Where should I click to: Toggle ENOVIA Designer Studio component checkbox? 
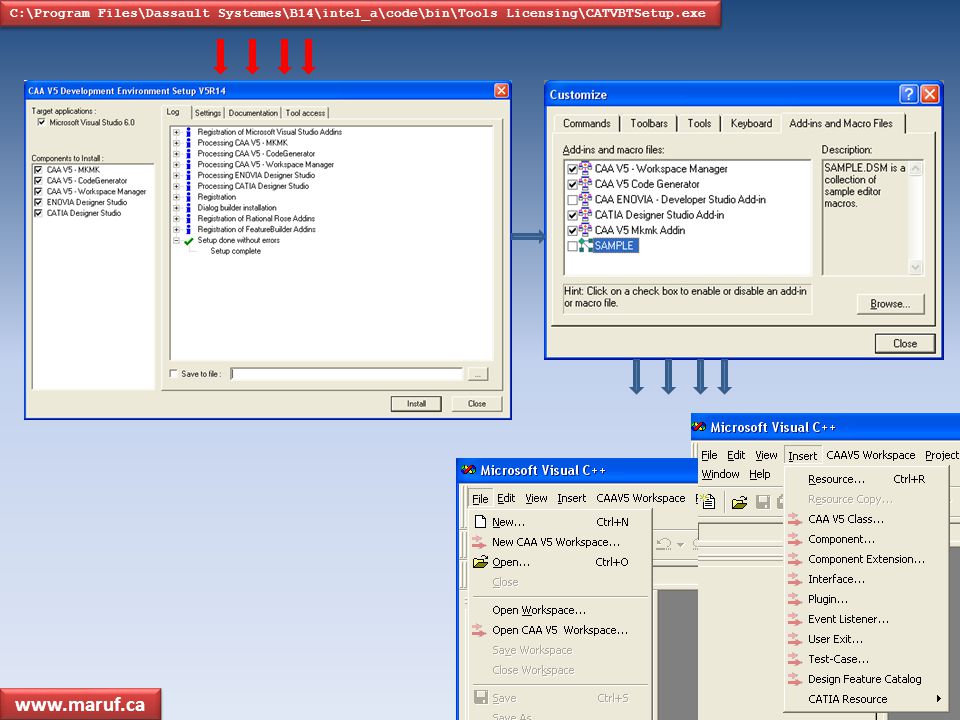(38, 202)
